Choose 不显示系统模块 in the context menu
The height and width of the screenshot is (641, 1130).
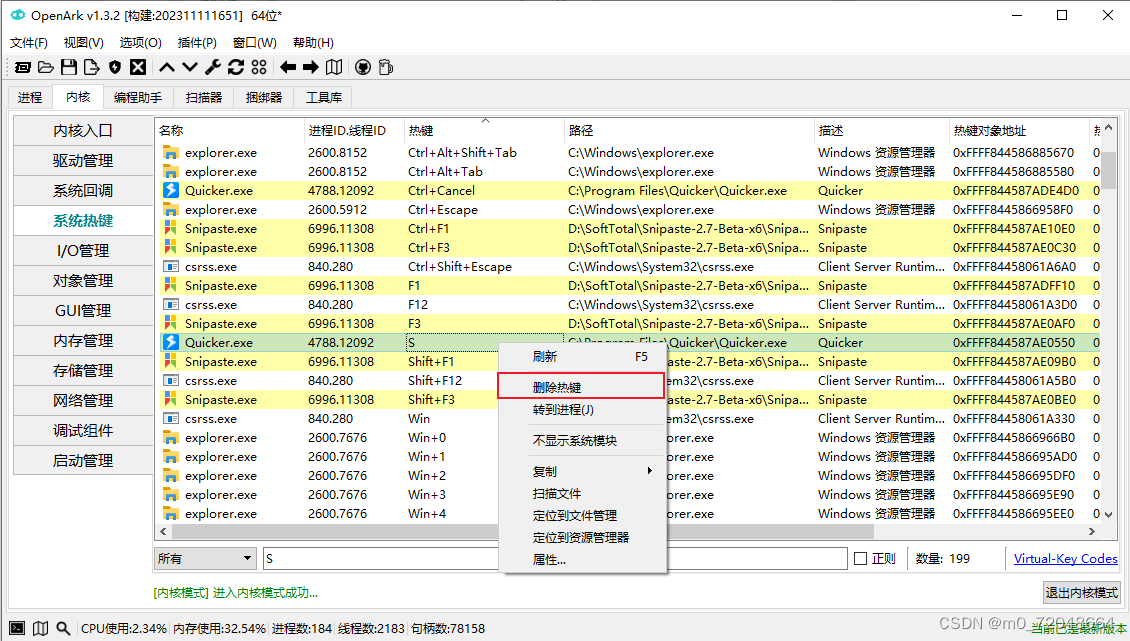(x=582, y=441)
